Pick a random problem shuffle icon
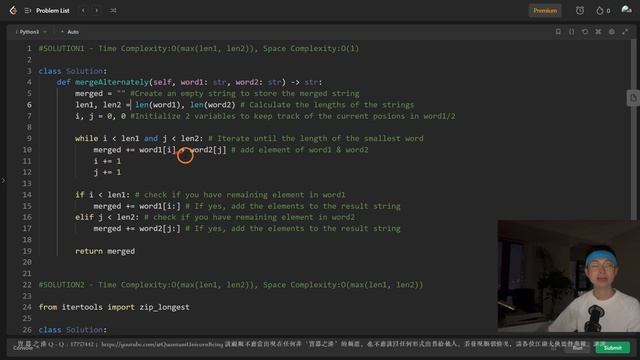 [113, 11]
